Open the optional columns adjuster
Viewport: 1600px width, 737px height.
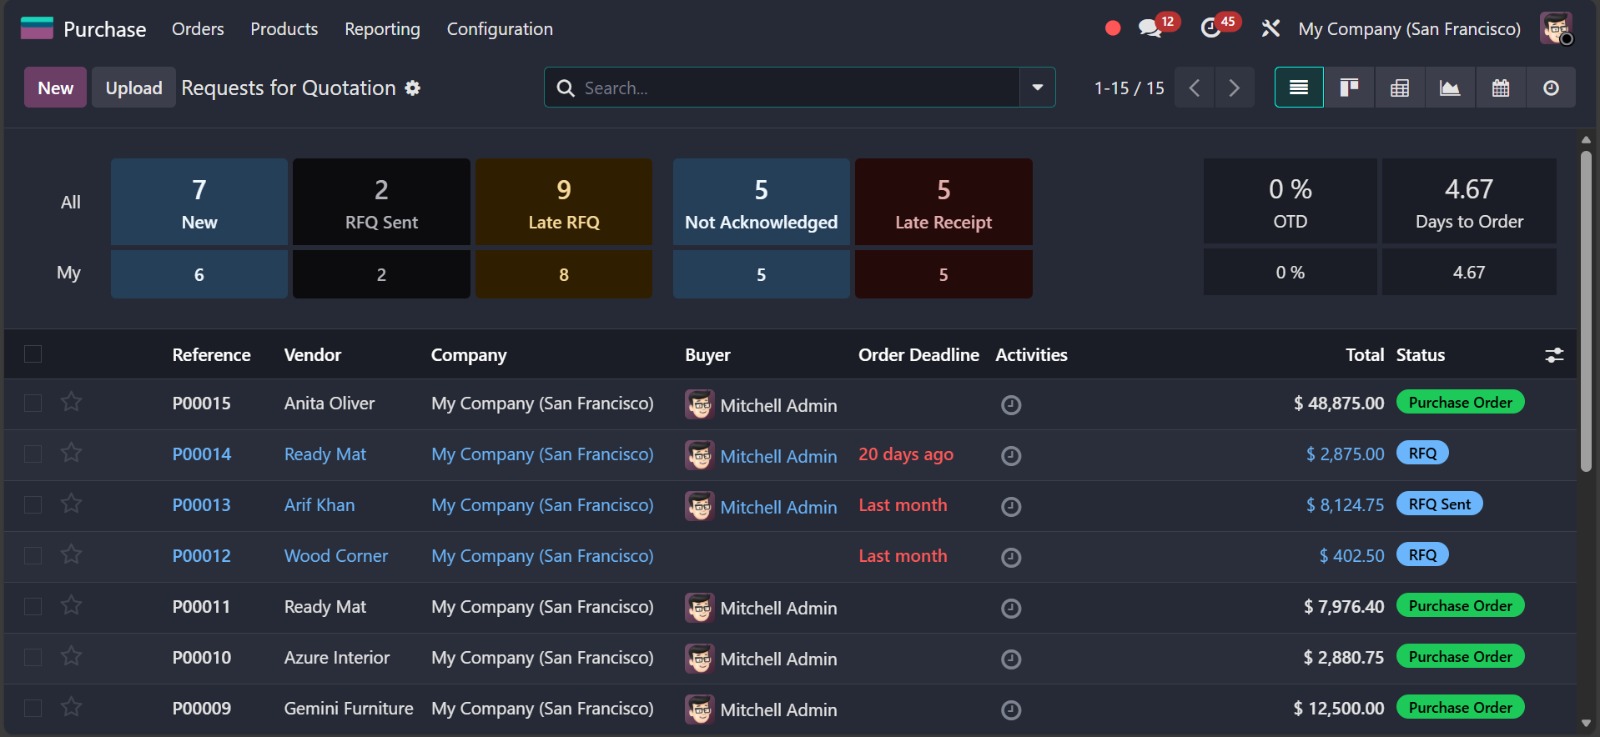click(x=1554, y=355)
